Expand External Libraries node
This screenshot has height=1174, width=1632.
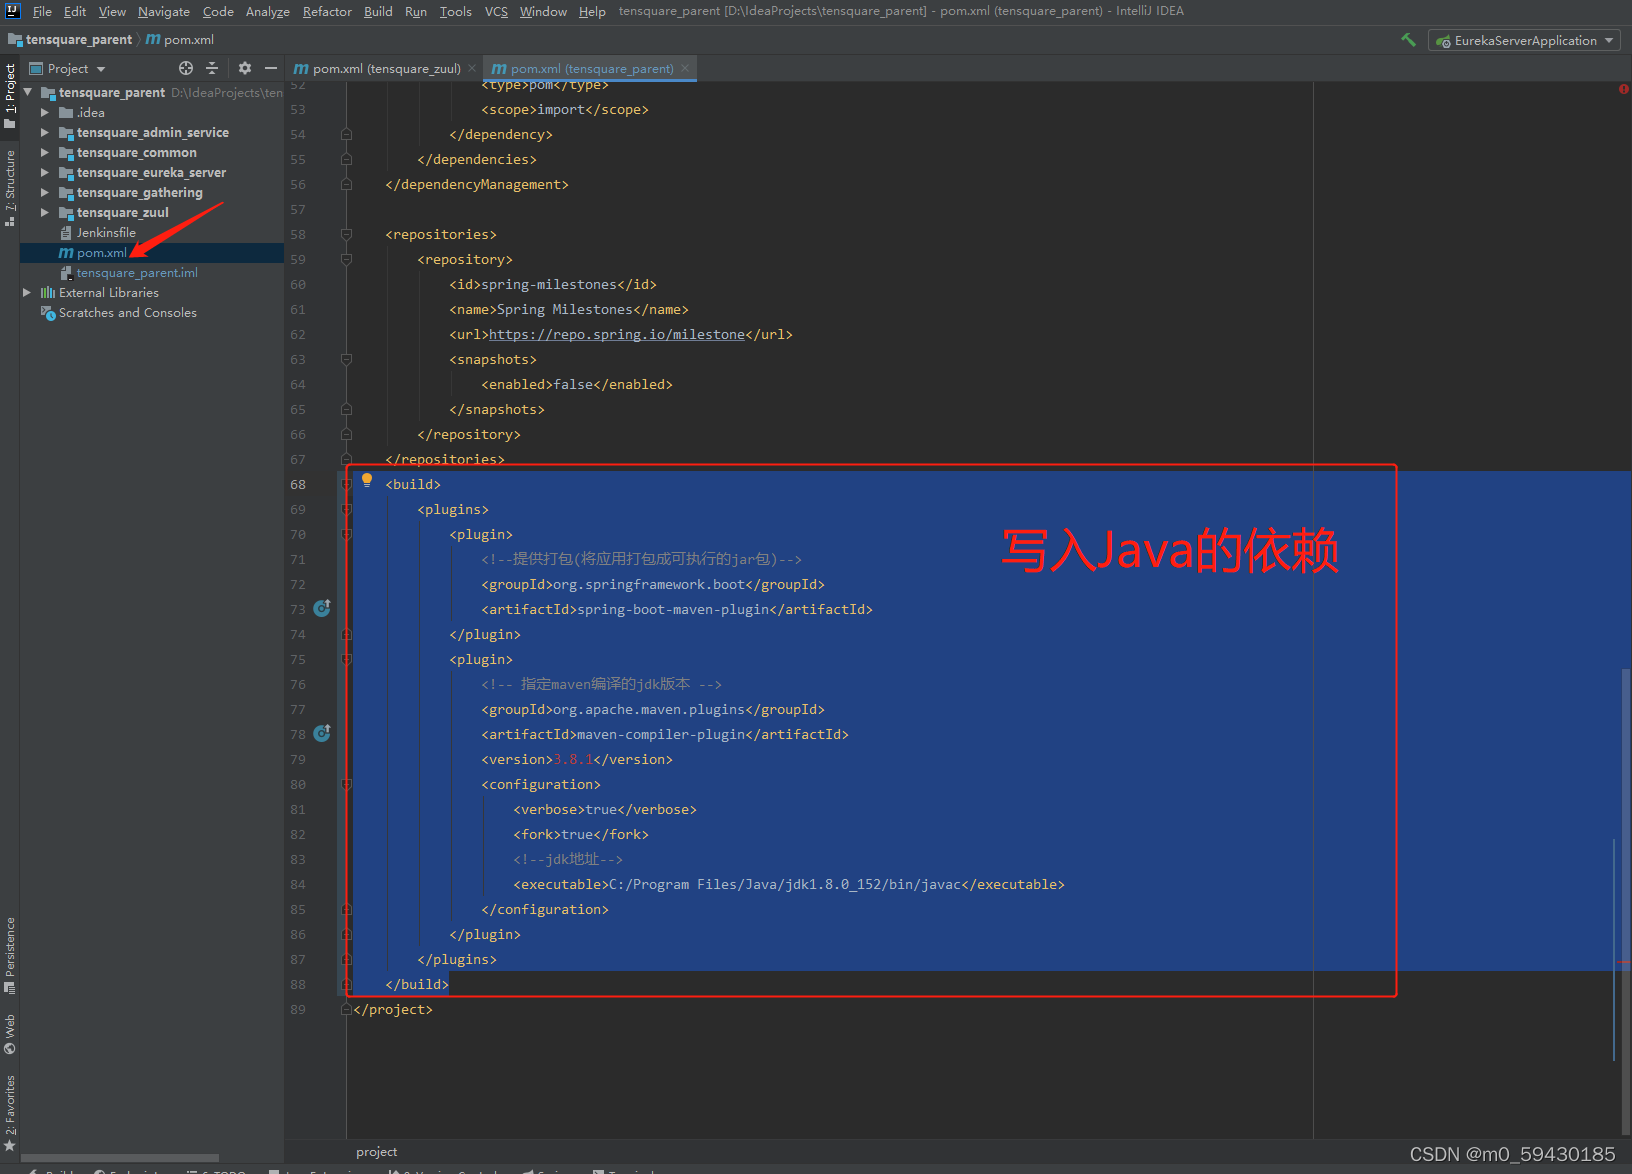27,292
